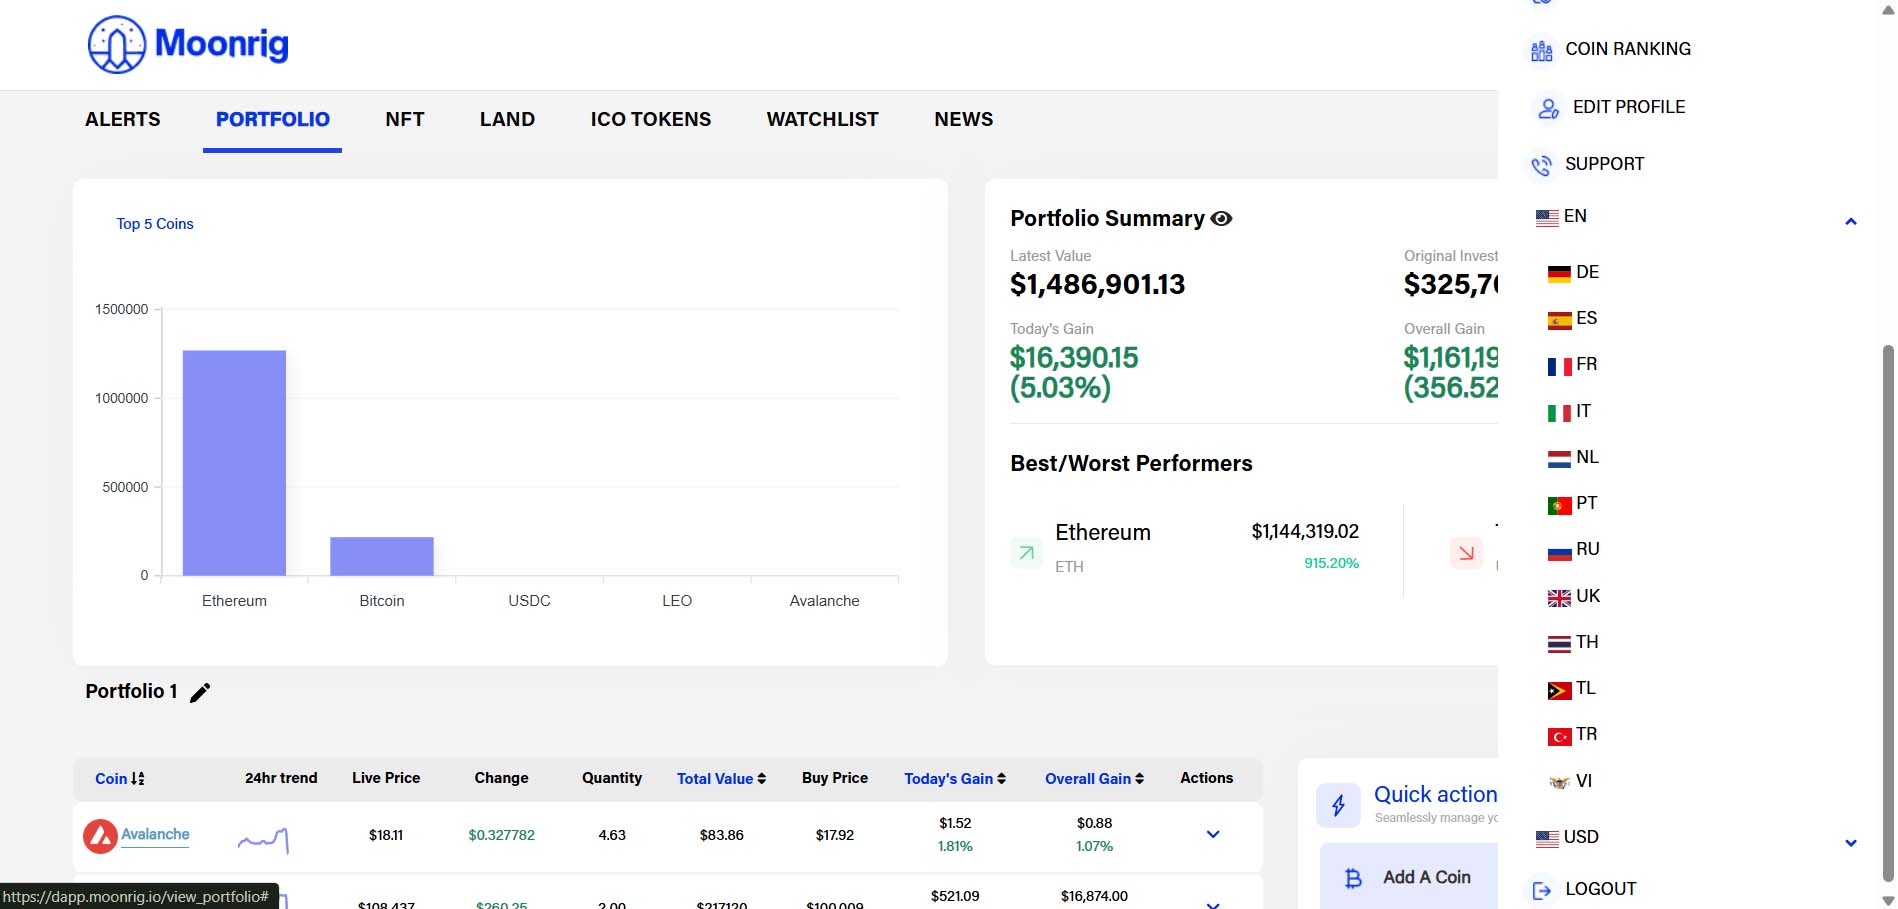Click the Thai flag icon
The width and height of the screenshot is (1898, 909).
(1559, 645)
